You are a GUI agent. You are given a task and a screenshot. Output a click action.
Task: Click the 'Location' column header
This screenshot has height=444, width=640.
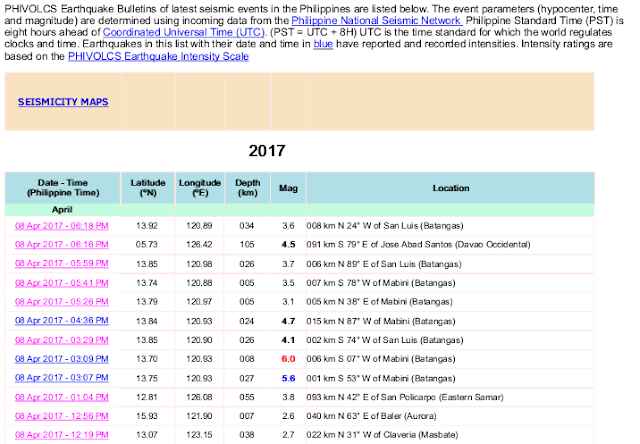click(x=451, y=188)
